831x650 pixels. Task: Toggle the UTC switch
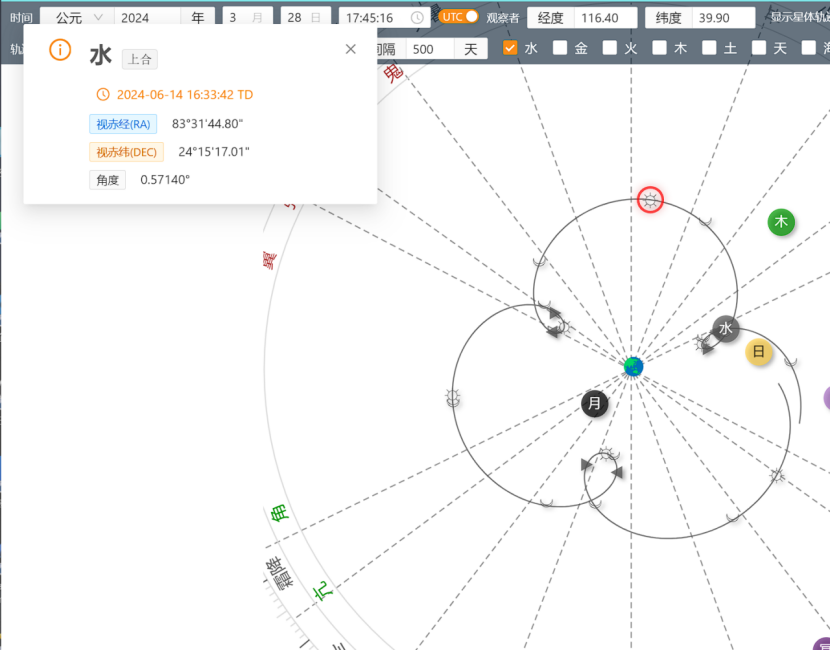[x=459, y=17]
